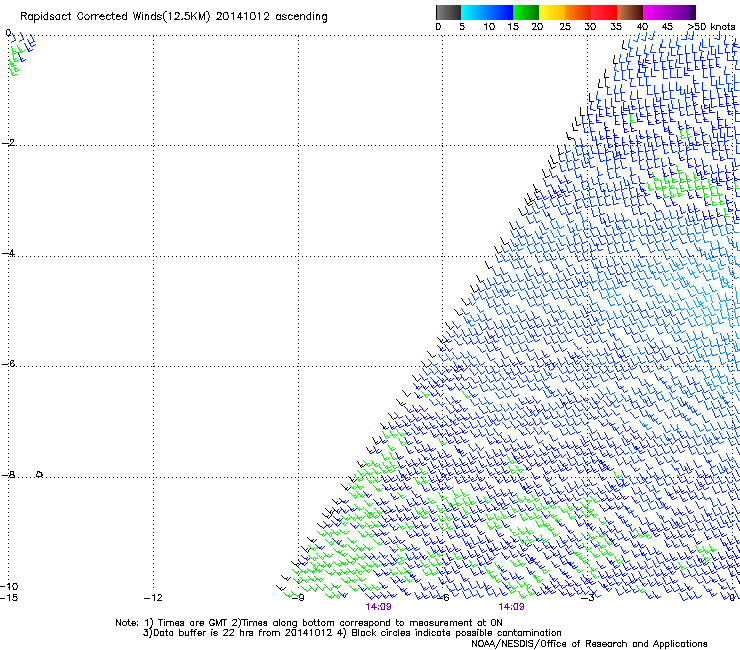This screenshot has height=650, width=740.
Task: Click the Rapidsact Corrected Winds title text
Action: tap(174, 17)
